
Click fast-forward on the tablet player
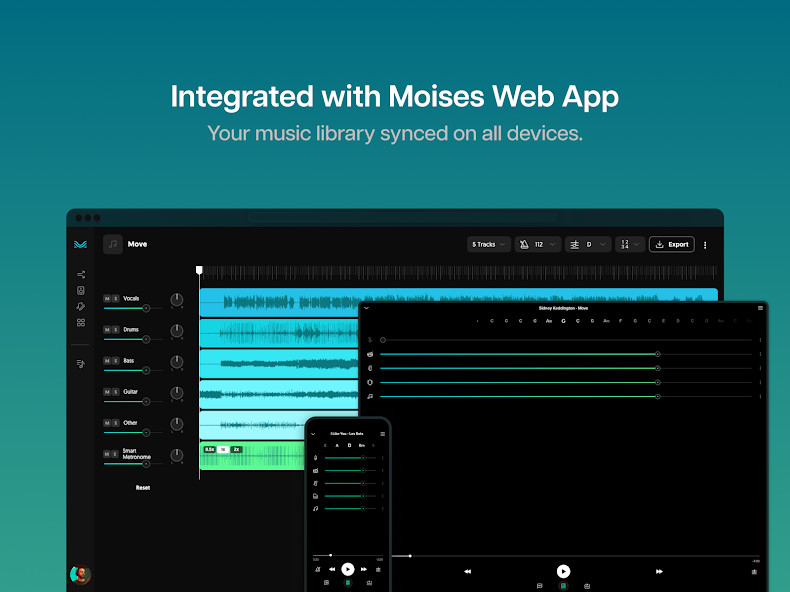[x=659, y=571]
